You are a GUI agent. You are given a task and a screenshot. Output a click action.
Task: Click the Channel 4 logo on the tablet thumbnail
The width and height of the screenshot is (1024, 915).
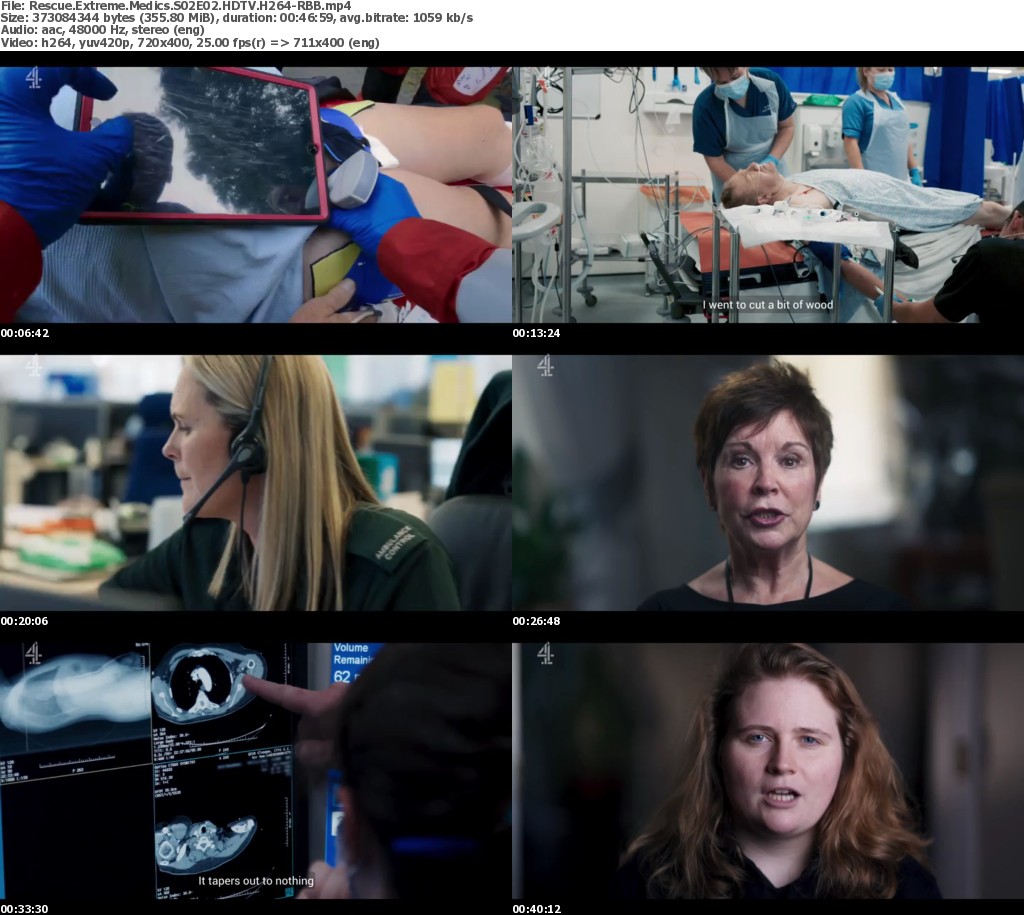33,78
